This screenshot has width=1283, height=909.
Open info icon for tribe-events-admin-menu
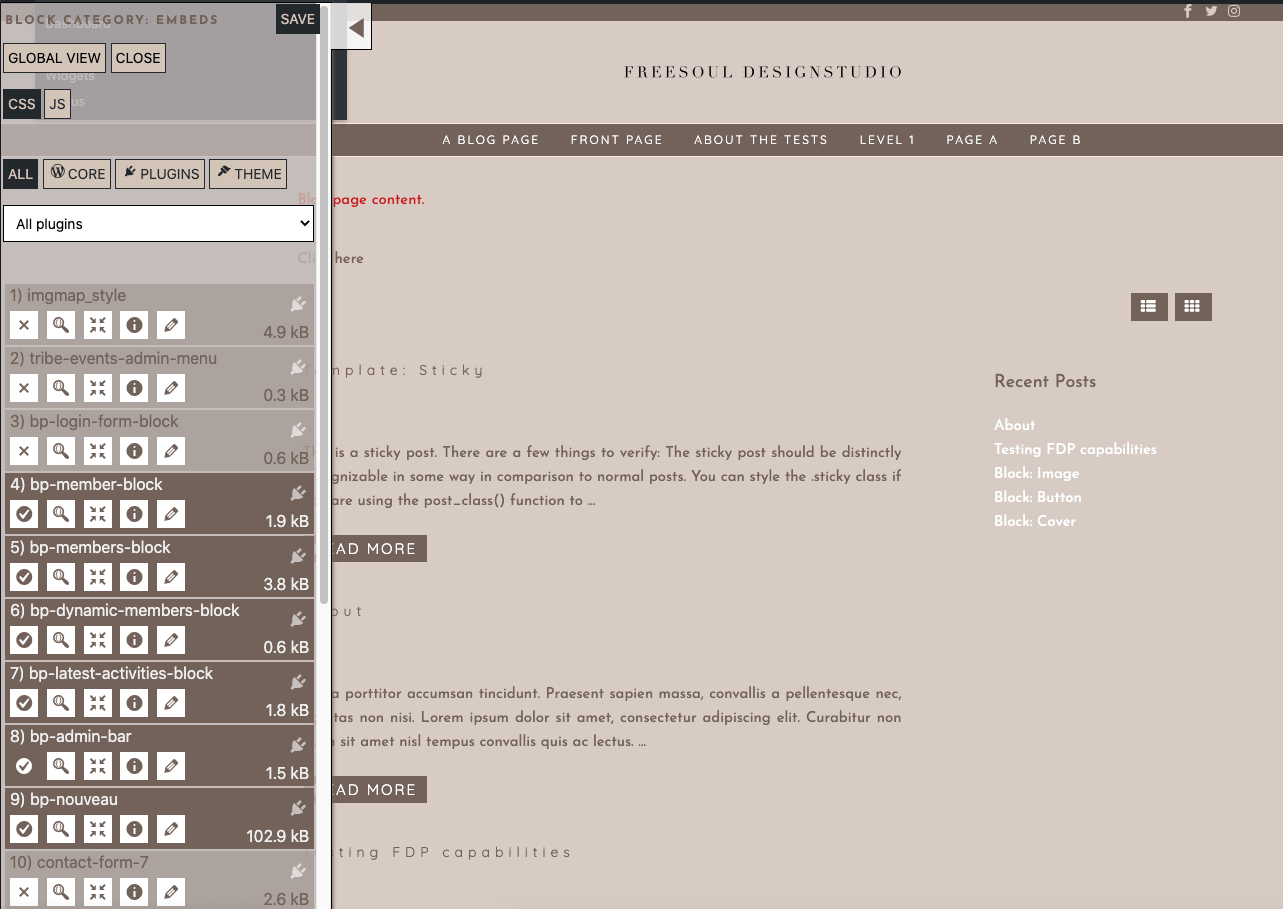coord(134,388)
